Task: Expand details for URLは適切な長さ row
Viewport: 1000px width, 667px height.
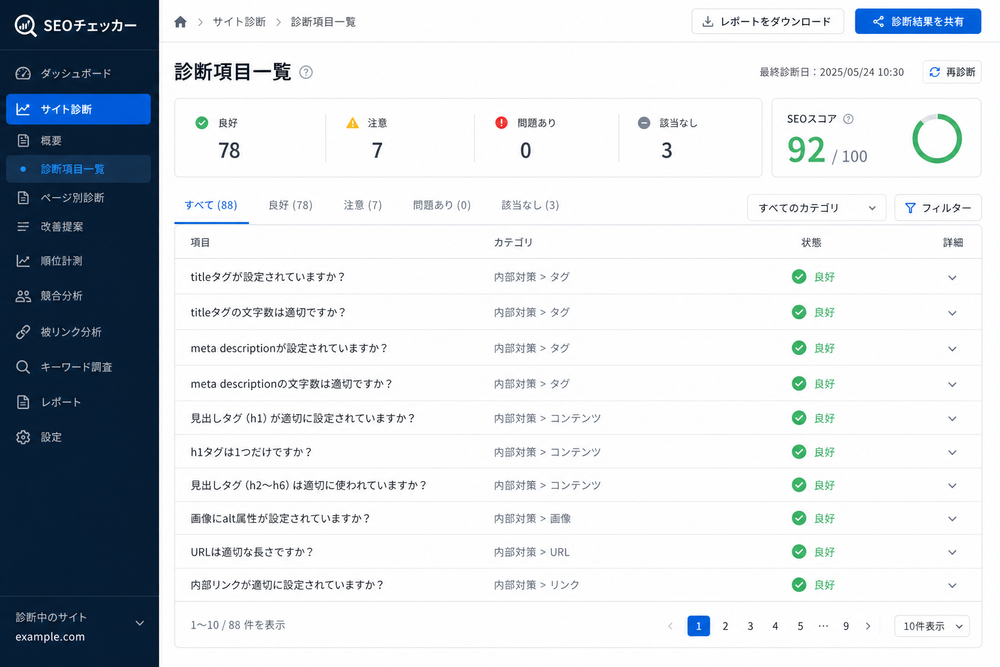Action: tap(952, 553)
